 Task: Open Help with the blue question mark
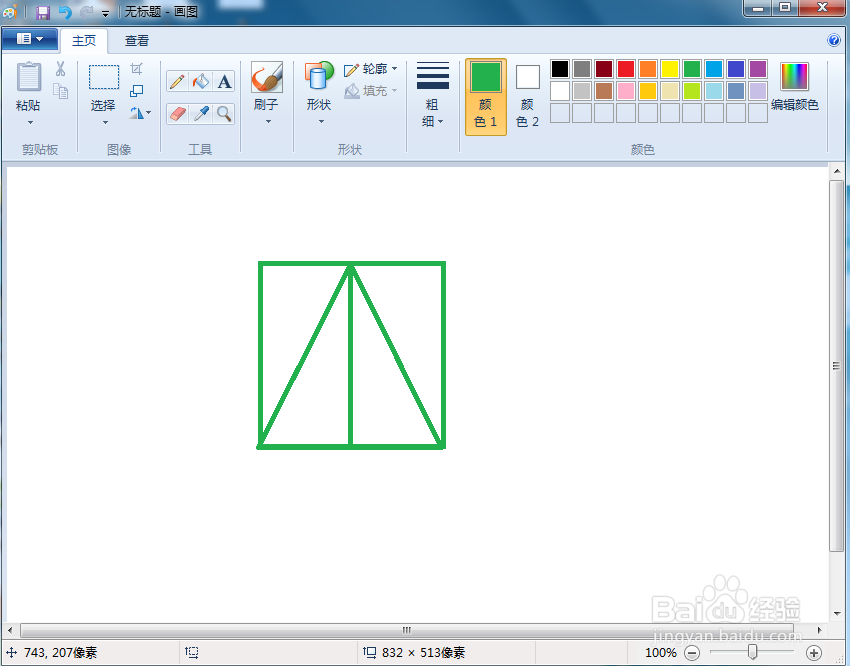click(834, 40)
